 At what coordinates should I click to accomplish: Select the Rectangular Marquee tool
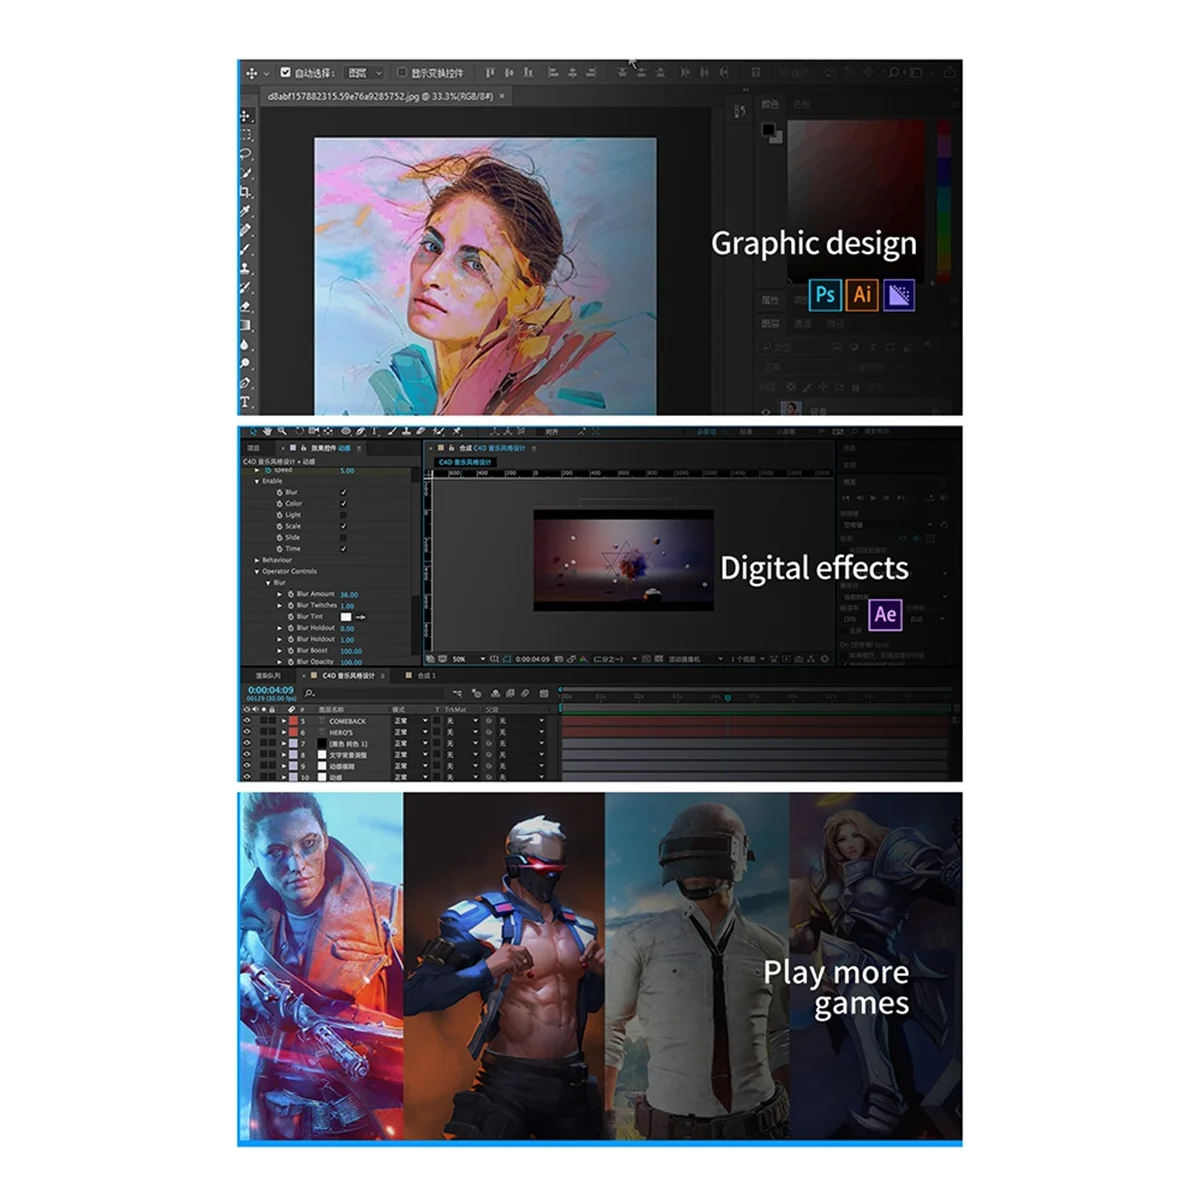tap(245, 135)
